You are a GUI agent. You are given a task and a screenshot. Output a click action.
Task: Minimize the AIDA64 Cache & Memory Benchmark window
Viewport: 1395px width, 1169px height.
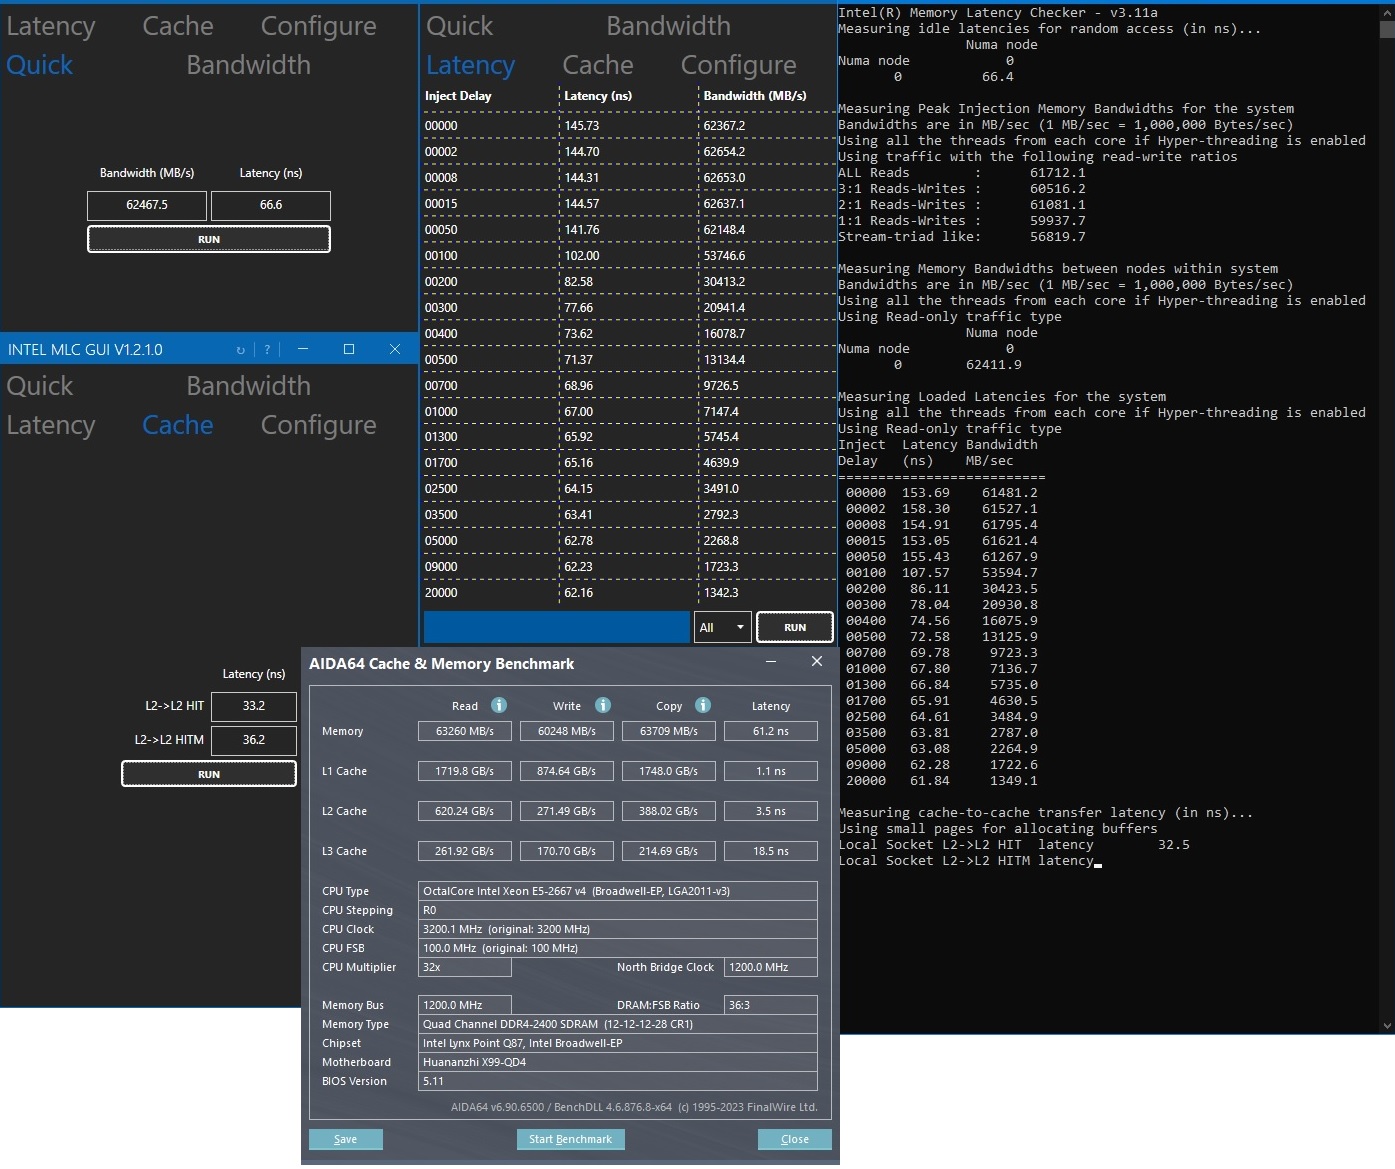[771, 662]
